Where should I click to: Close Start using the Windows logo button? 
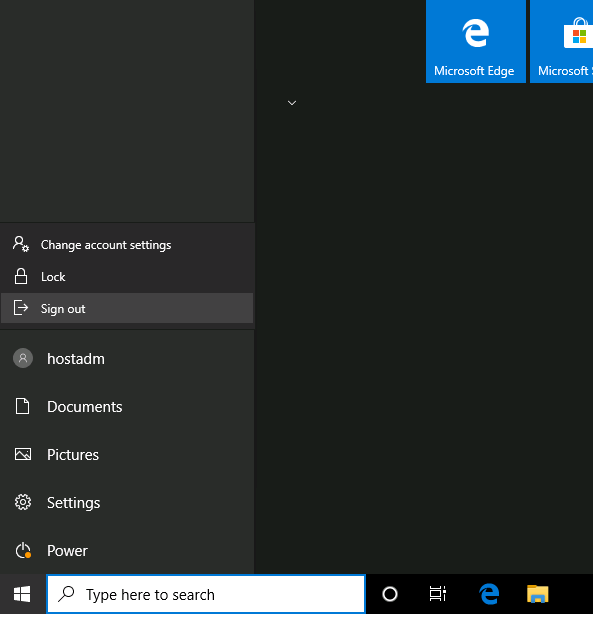[23, 594]
